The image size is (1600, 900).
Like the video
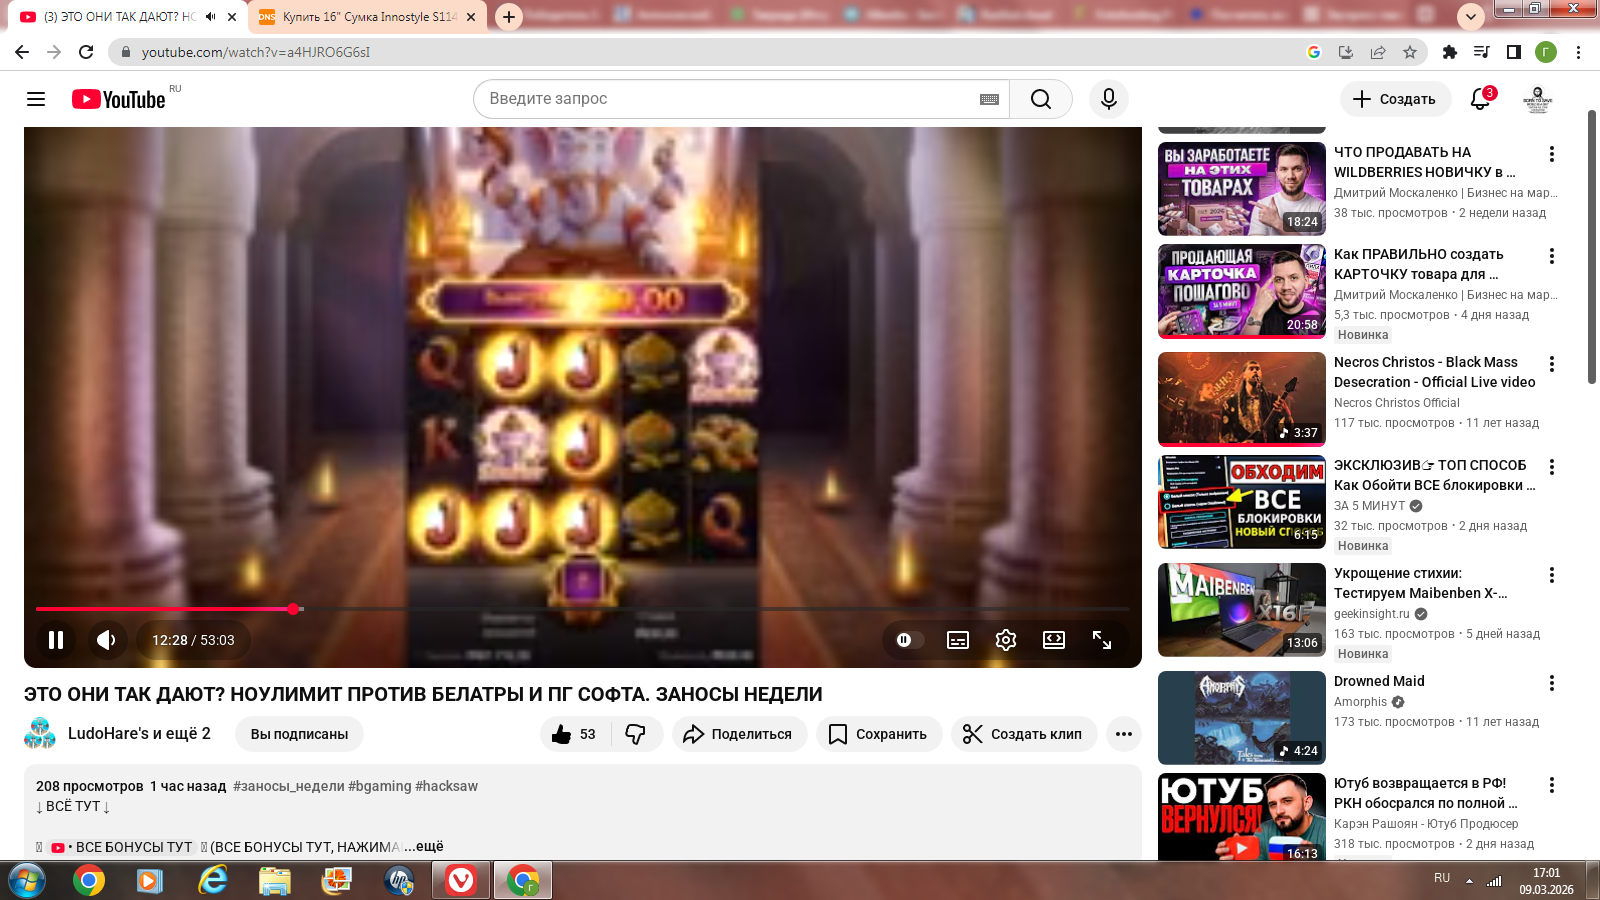pos(574,734)
